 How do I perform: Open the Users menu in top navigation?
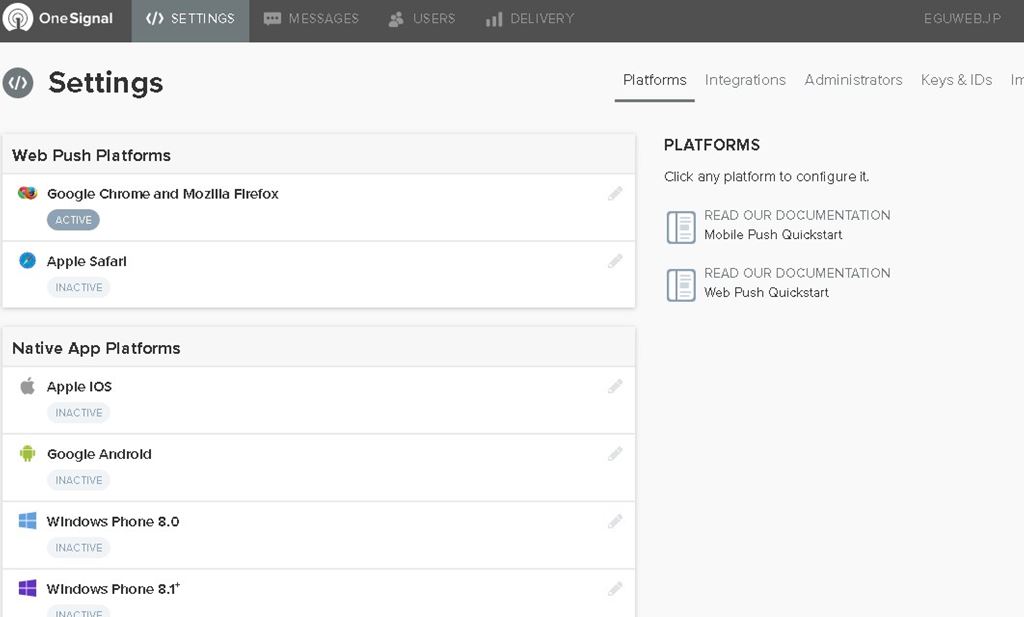(x=422, y=19)
